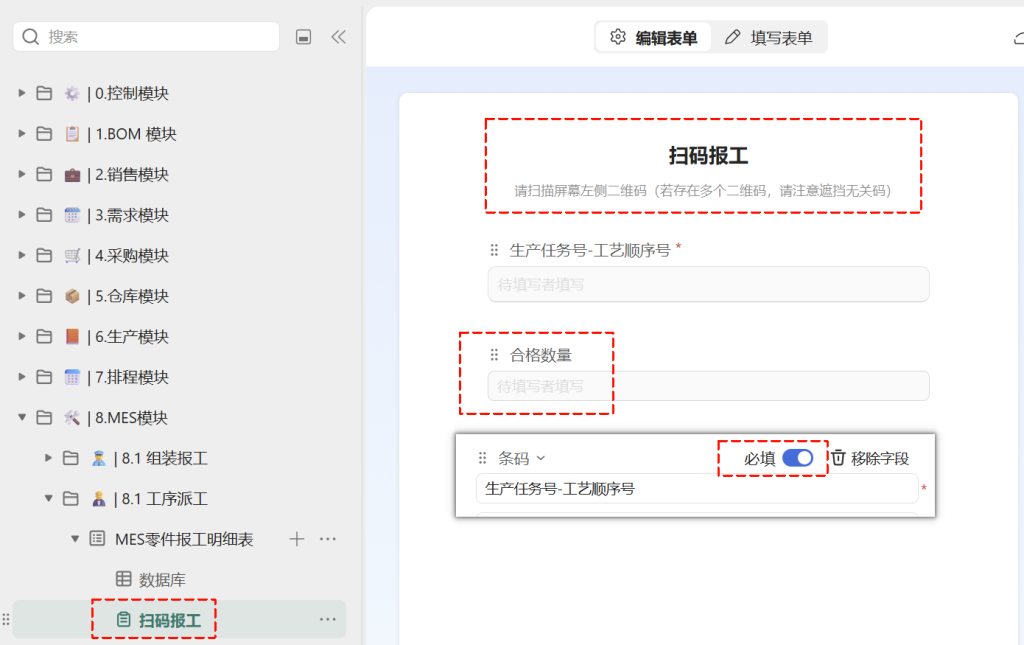Viewport: 1024px width, 645px height.
Task: Click the 生产任务号-工艺顺序号 input field
Action: (709, 284)
